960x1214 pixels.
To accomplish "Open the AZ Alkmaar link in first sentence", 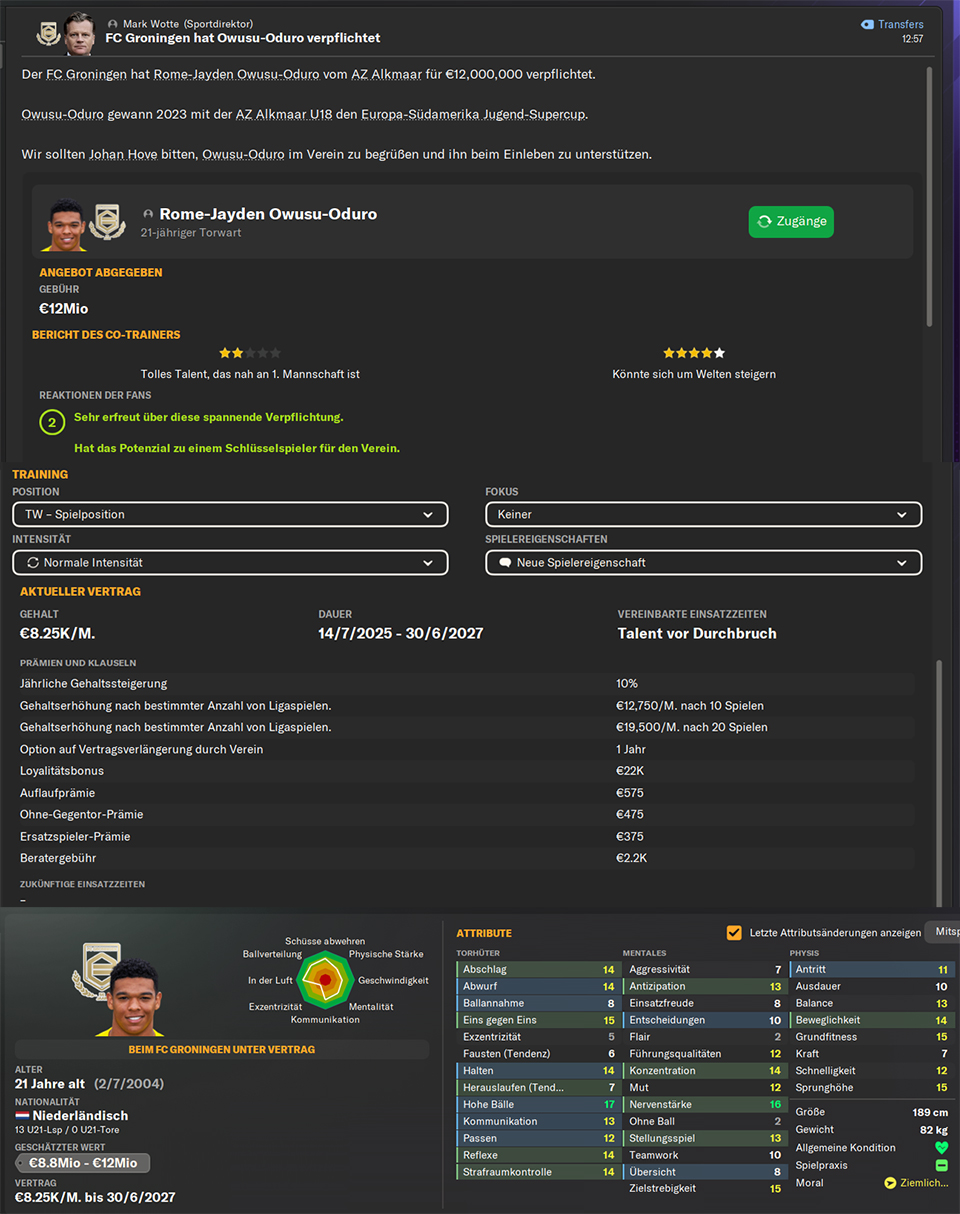I will (386, 74).
